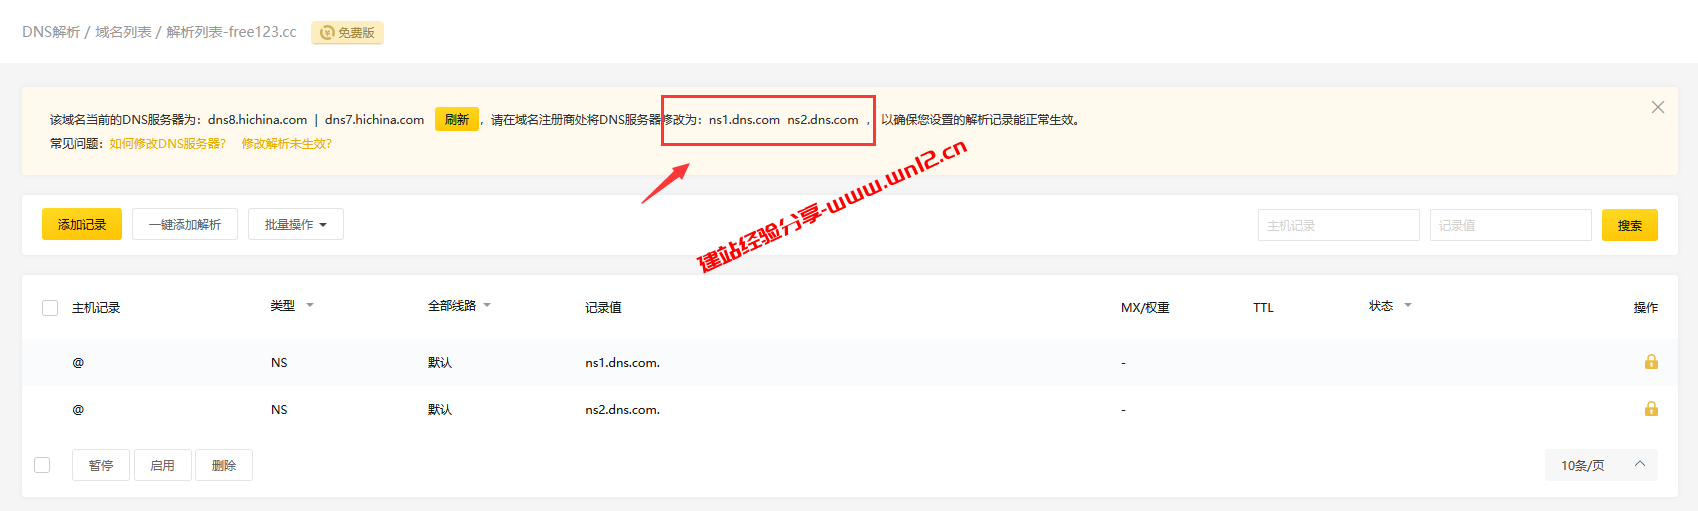Click the 暂停 button

(x=101, y=465)
